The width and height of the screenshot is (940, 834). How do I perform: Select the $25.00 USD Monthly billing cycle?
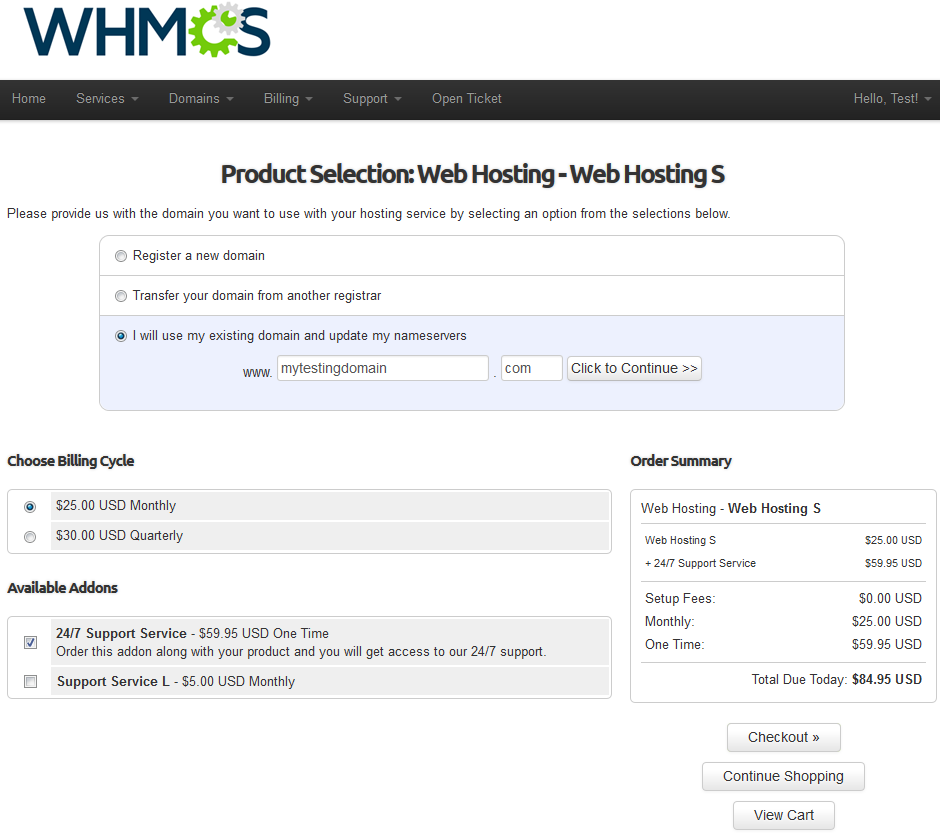coord(30,507)
